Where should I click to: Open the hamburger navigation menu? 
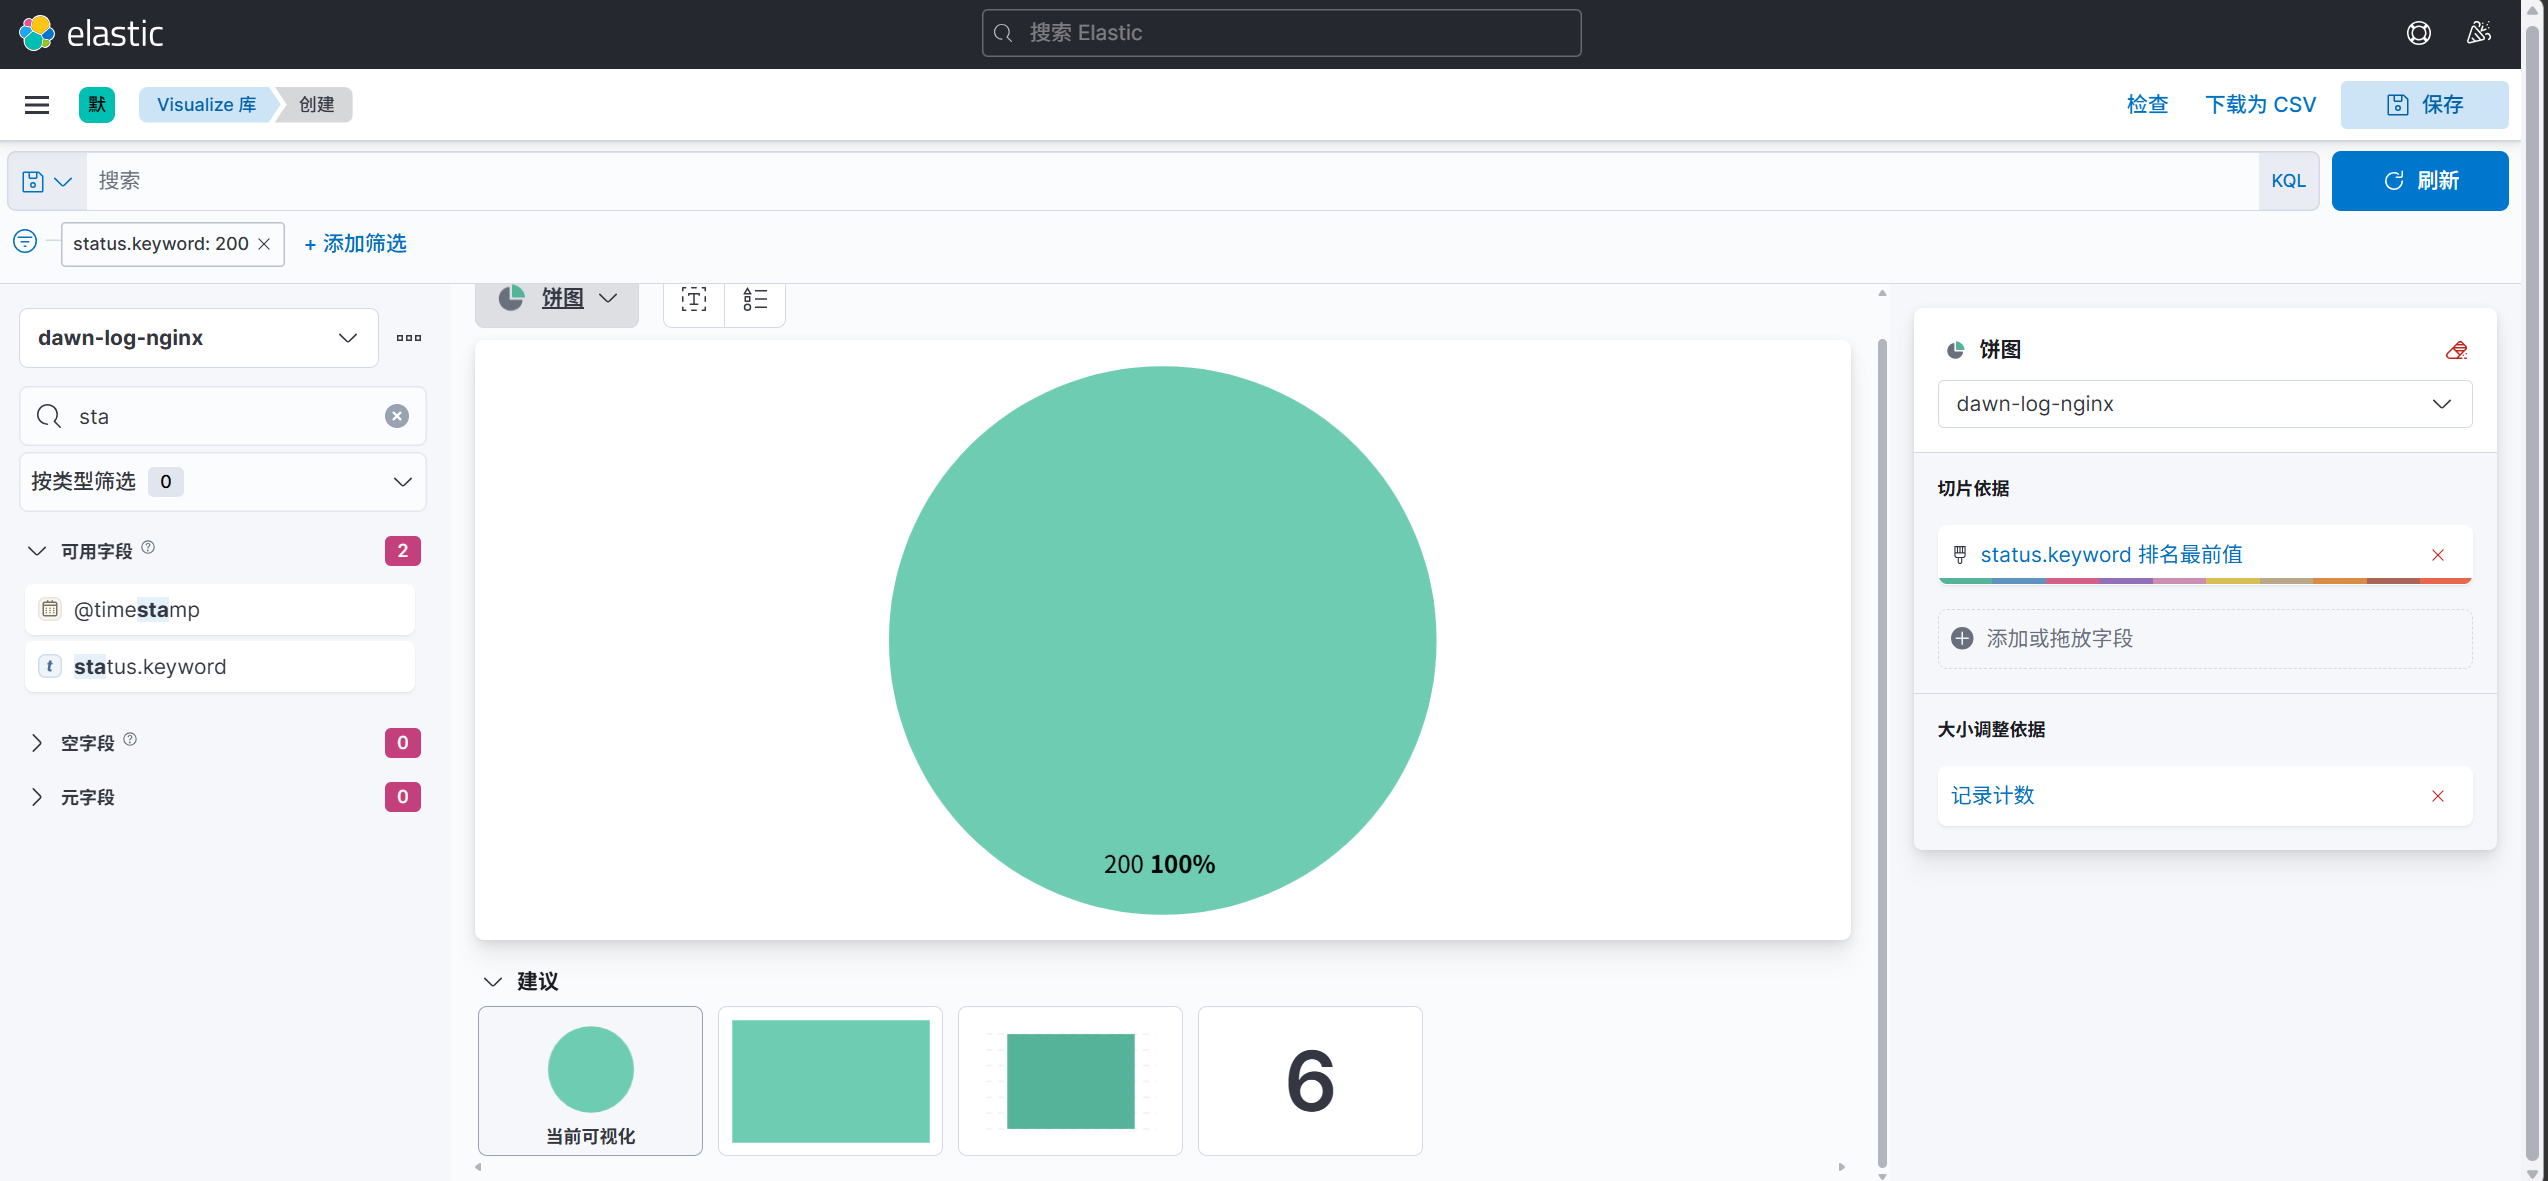37,105
